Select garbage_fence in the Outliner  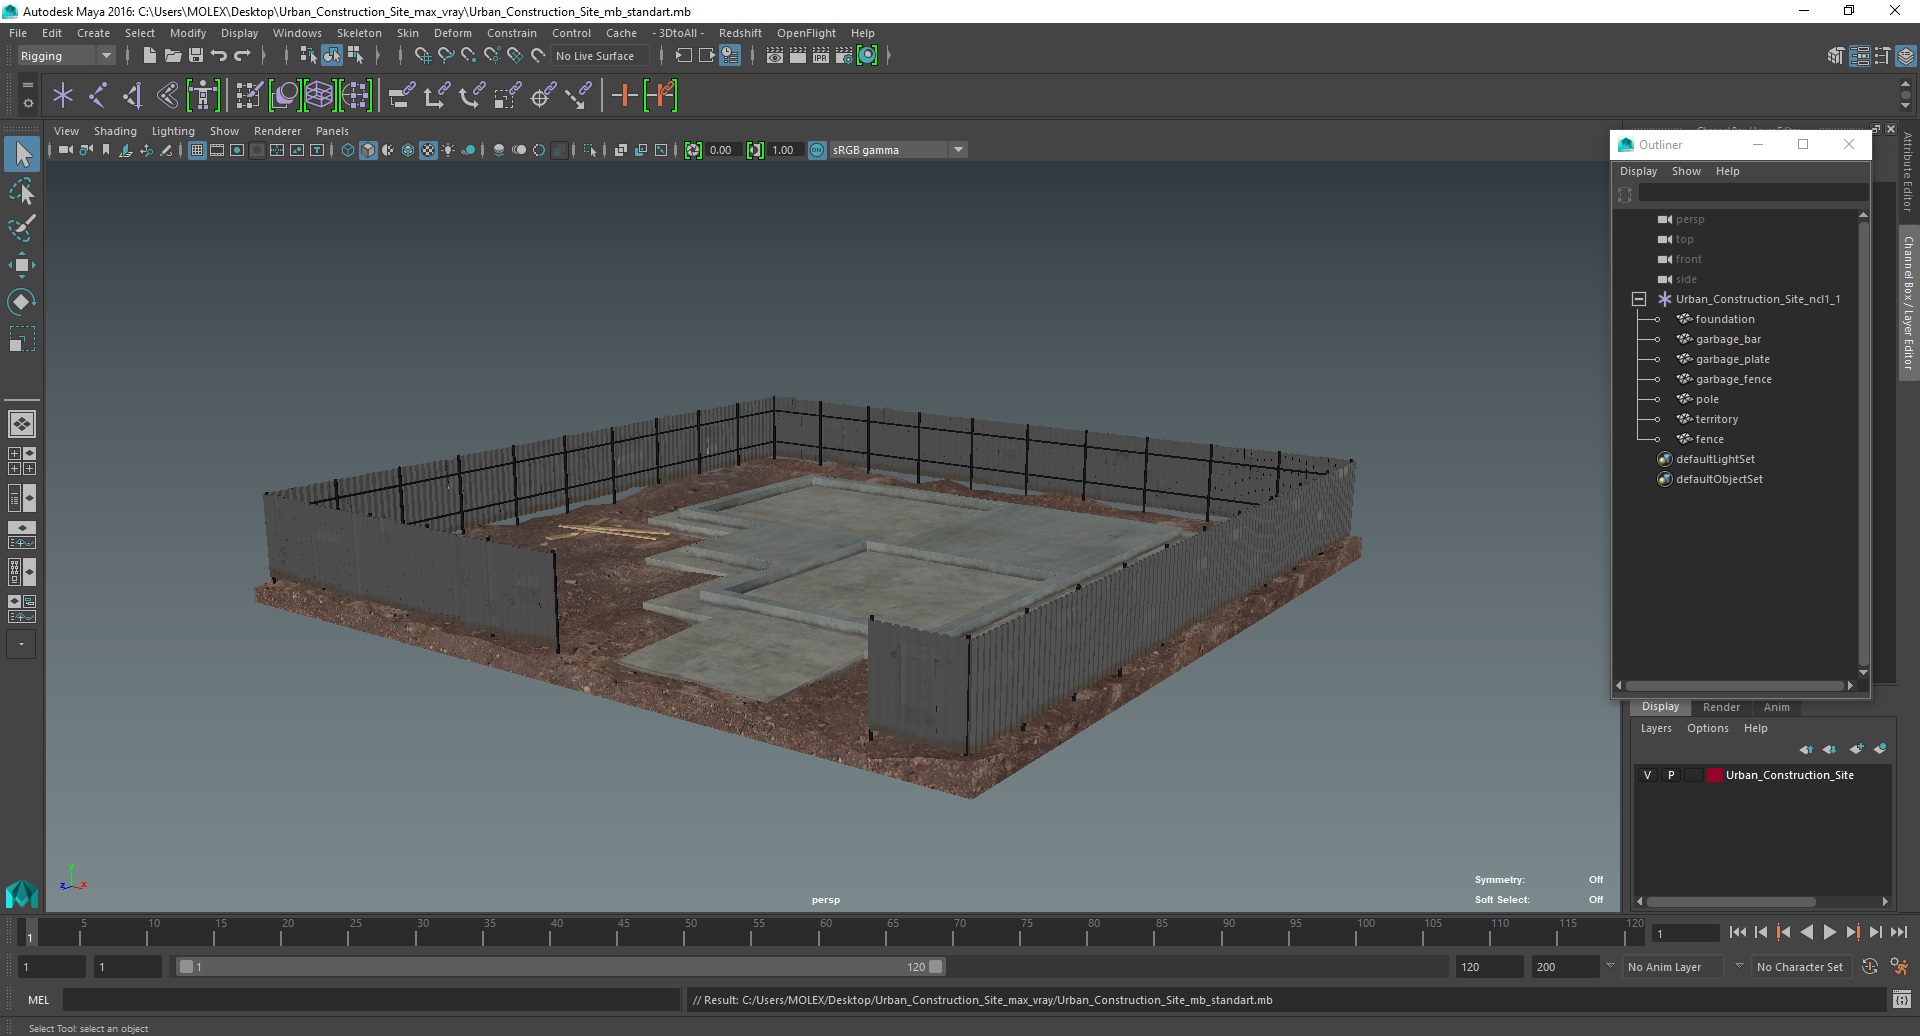(x=1733, y=379)
